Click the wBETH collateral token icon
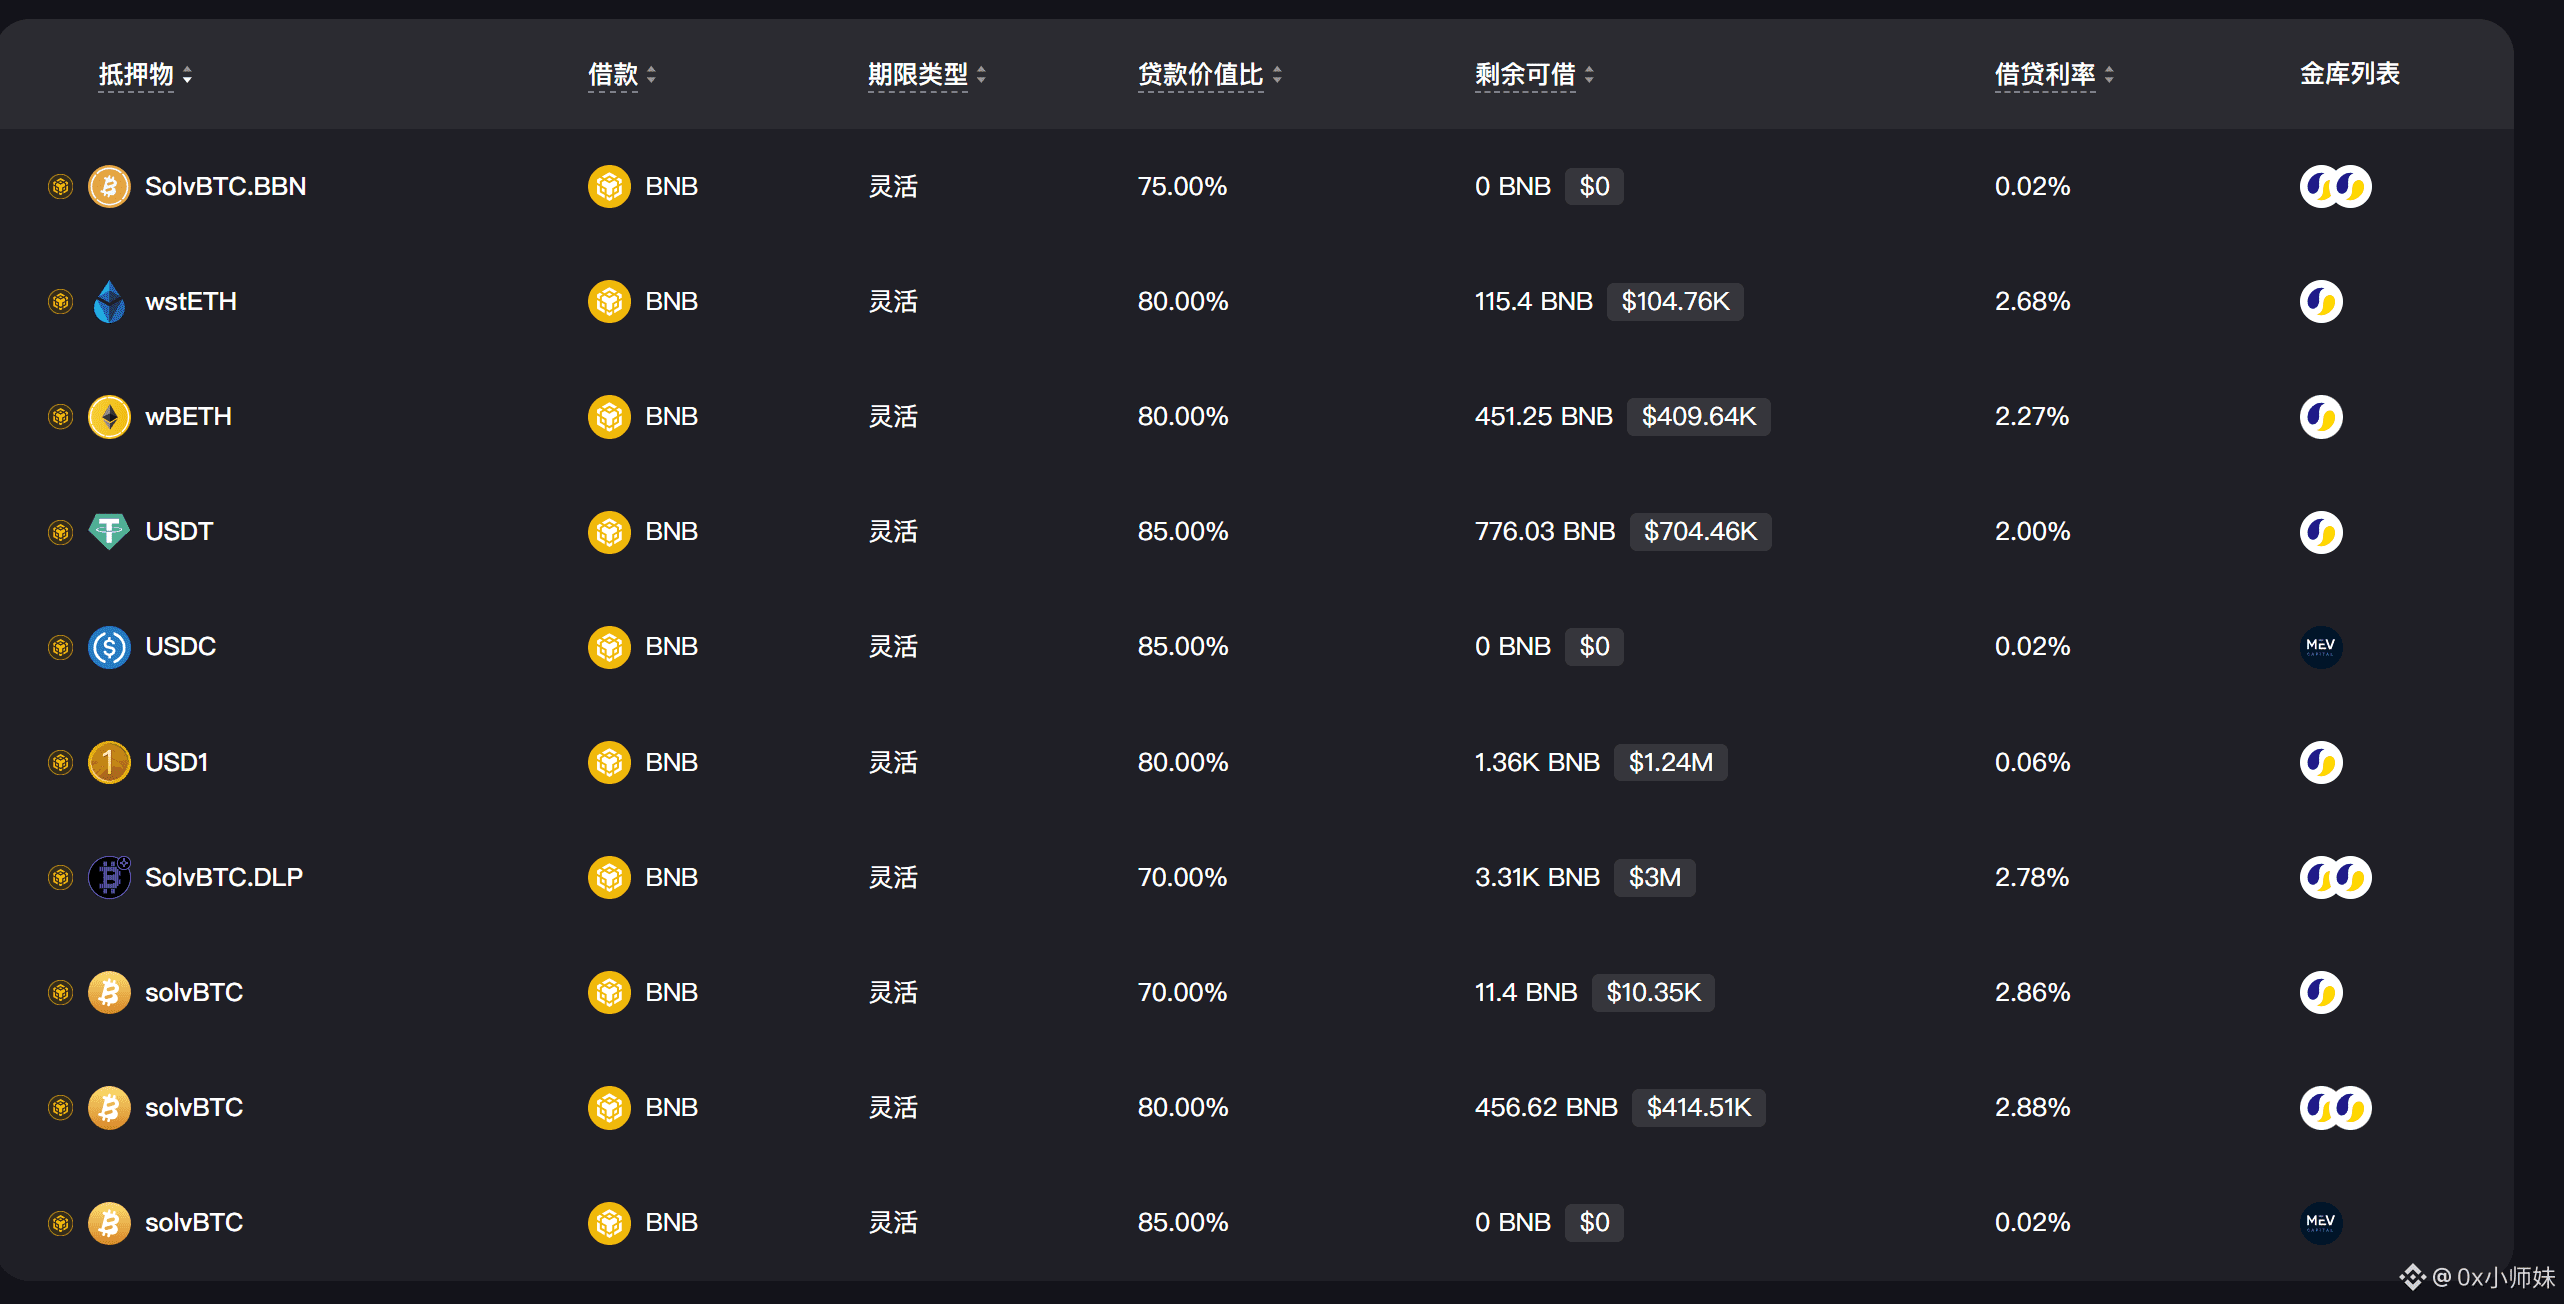 [109, 416]
